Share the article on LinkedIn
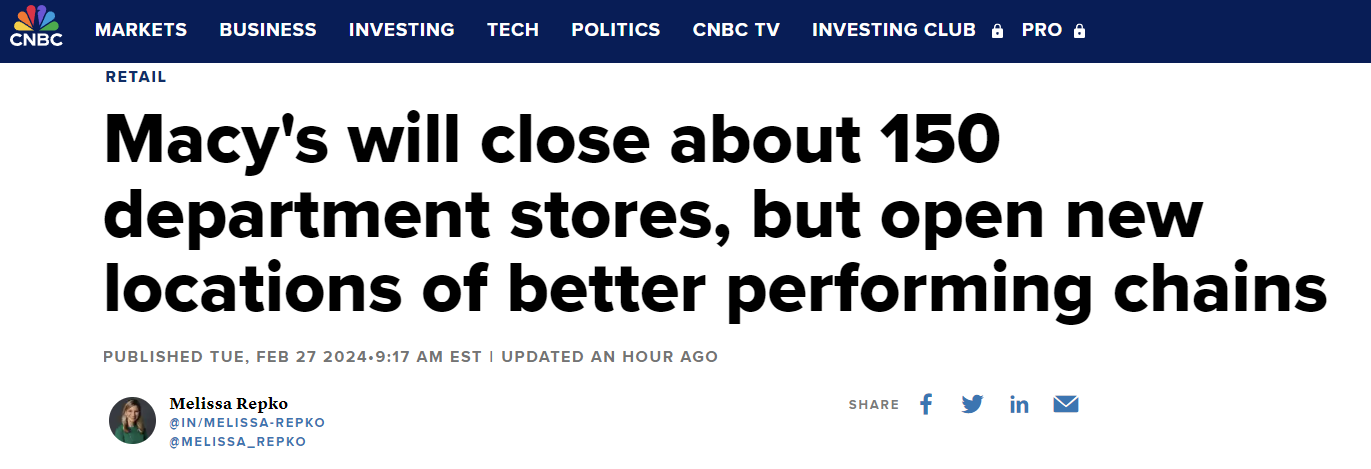The image size is (1371, 469). tap(1019, 404)
